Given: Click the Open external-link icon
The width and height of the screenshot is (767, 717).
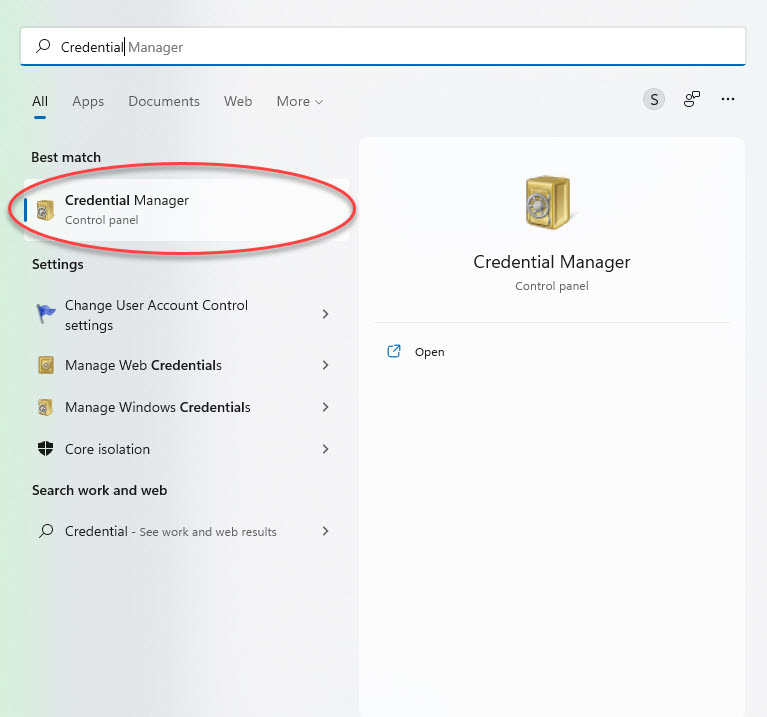Looking at the screenshot, I should 394,351.
